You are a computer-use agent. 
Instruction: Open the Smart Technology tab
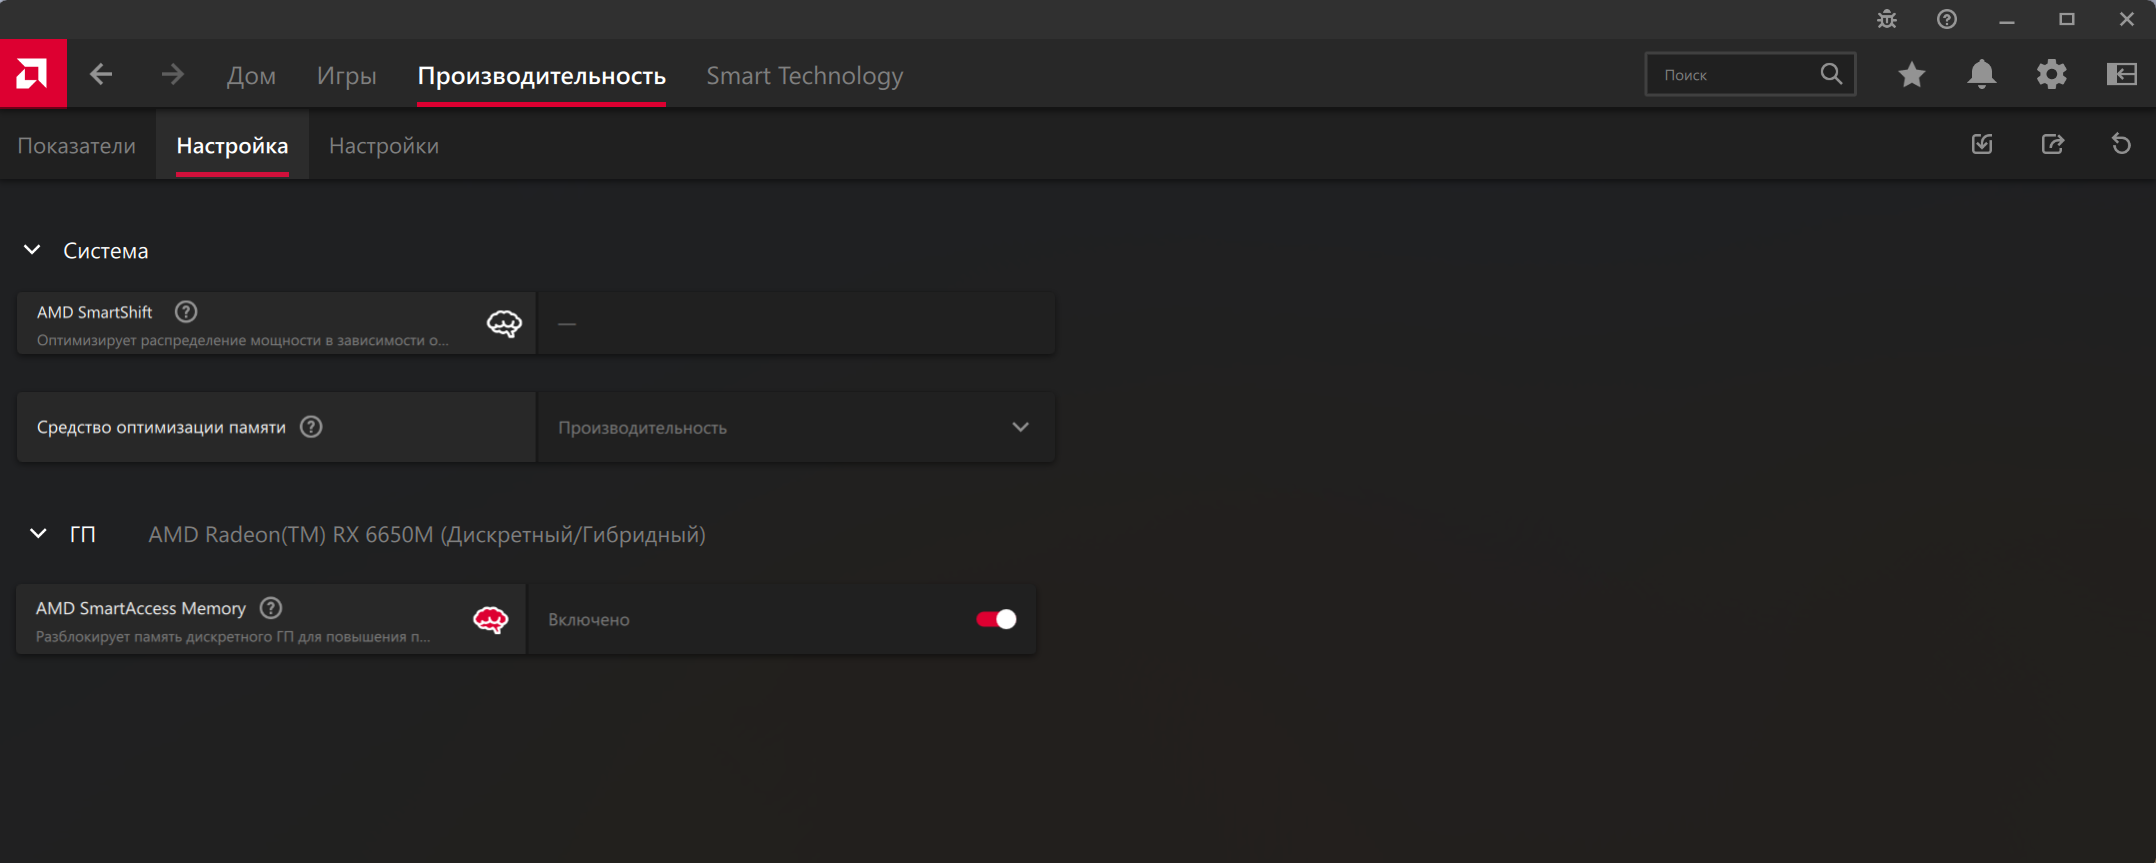804,75
